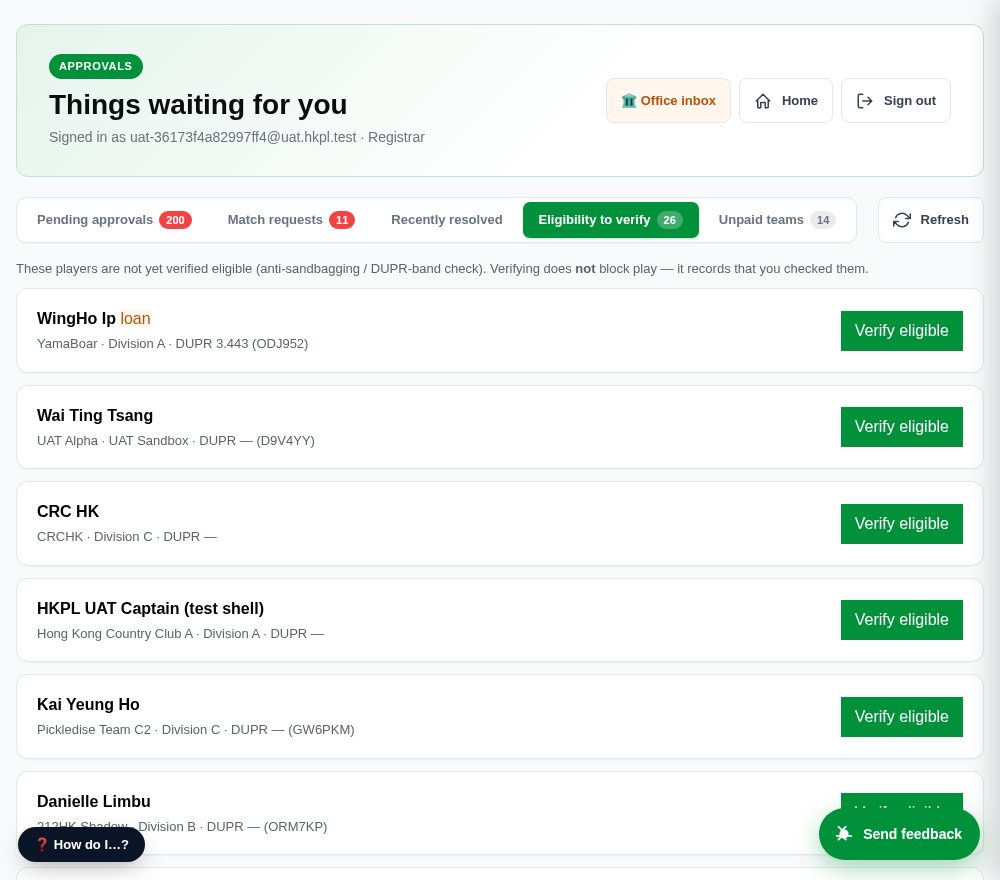This screenshot has width=1000, height=880.
Task: Verify Kai Yeung Ho as eligible
Action: 901,717
